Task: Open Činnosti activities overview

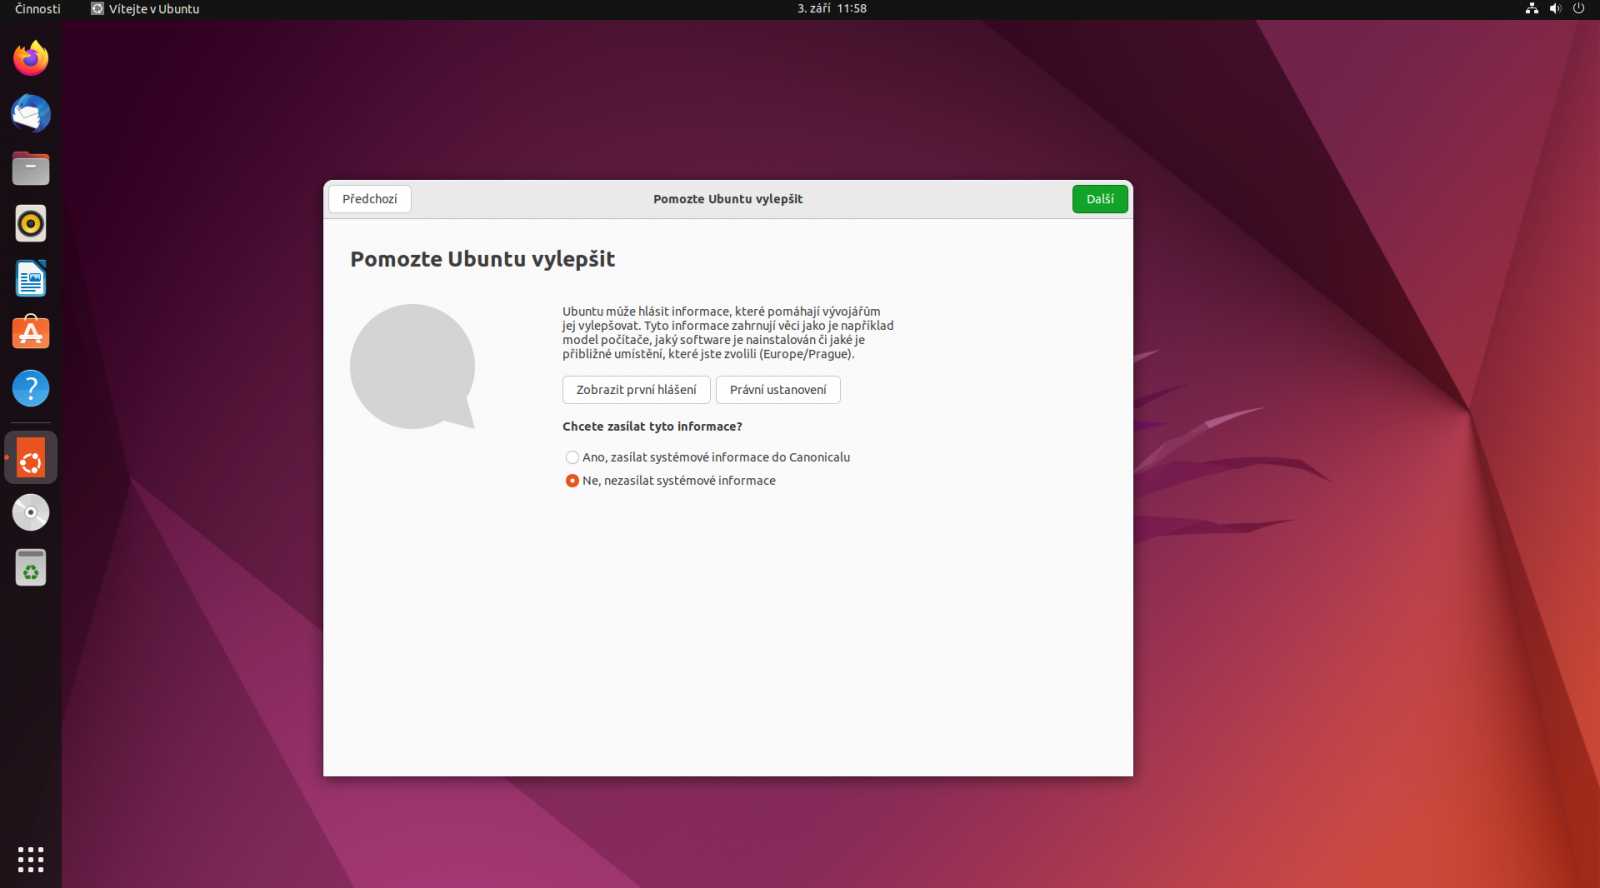Action: (x=38, y=9)
